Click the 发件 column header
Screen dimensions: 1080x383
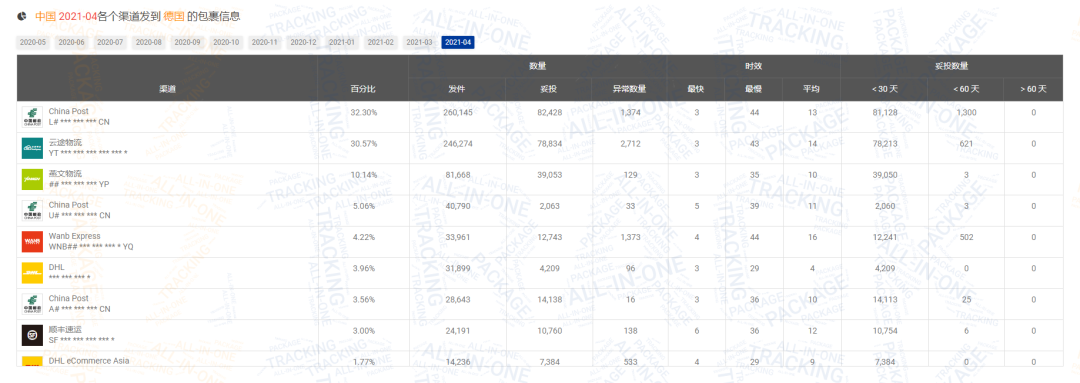pos(457,89)
